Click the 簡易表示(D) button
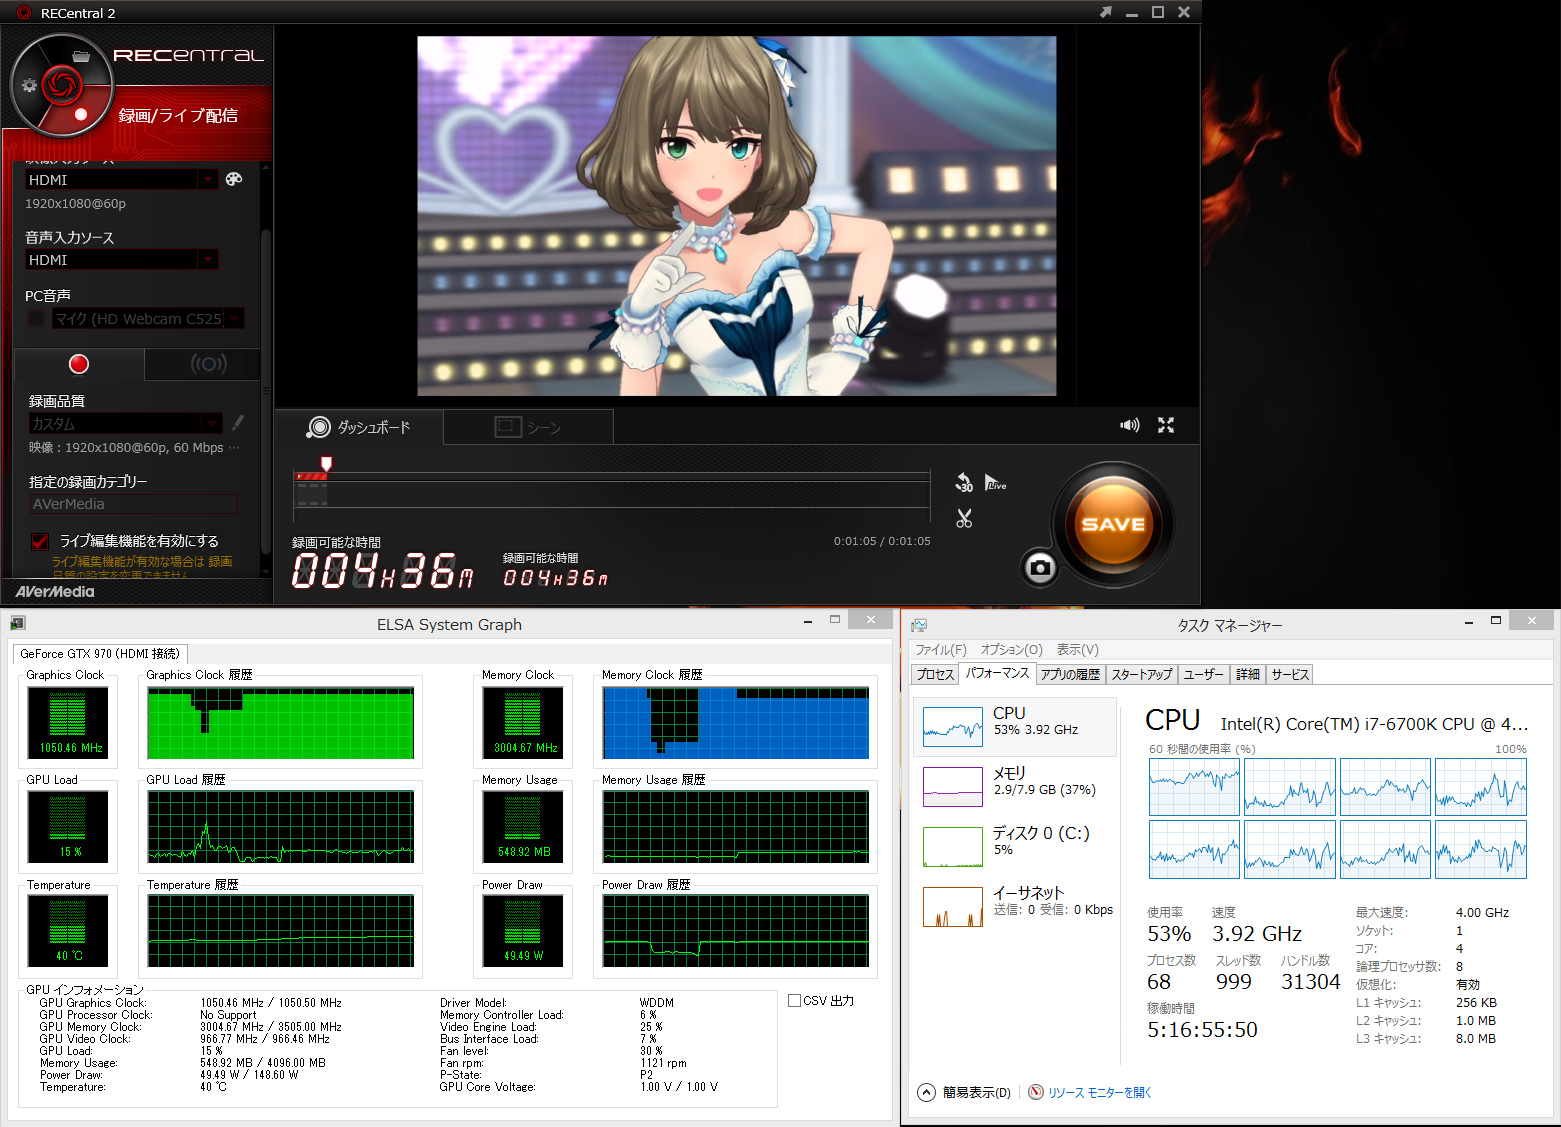Image resolution: width=1561 pixels, height=1127 pixels. click(976, 1092)
